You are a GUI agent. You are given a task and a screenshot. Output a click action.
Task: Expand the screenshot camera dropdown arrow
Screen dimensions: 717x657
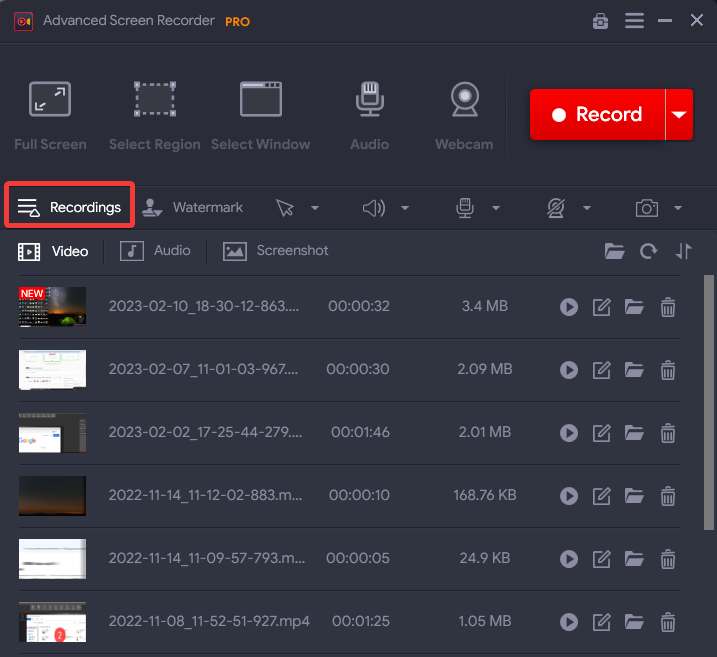[678, 208]
